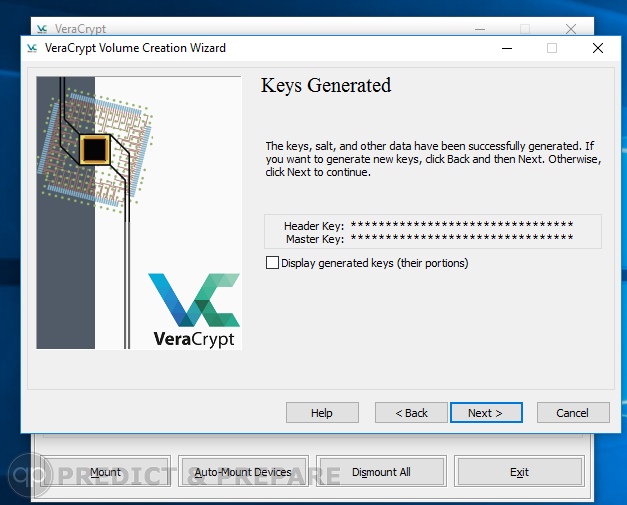Click the Header Key masked value
This screenshot has width=627, height=505.
point(462,225)
